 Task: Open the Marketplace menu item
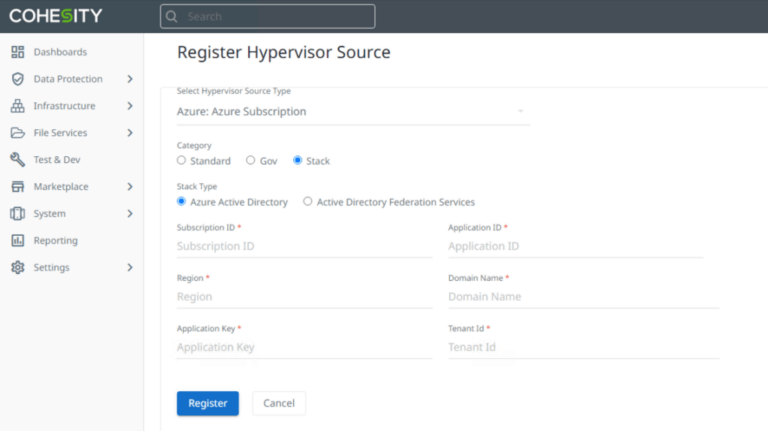60,187
